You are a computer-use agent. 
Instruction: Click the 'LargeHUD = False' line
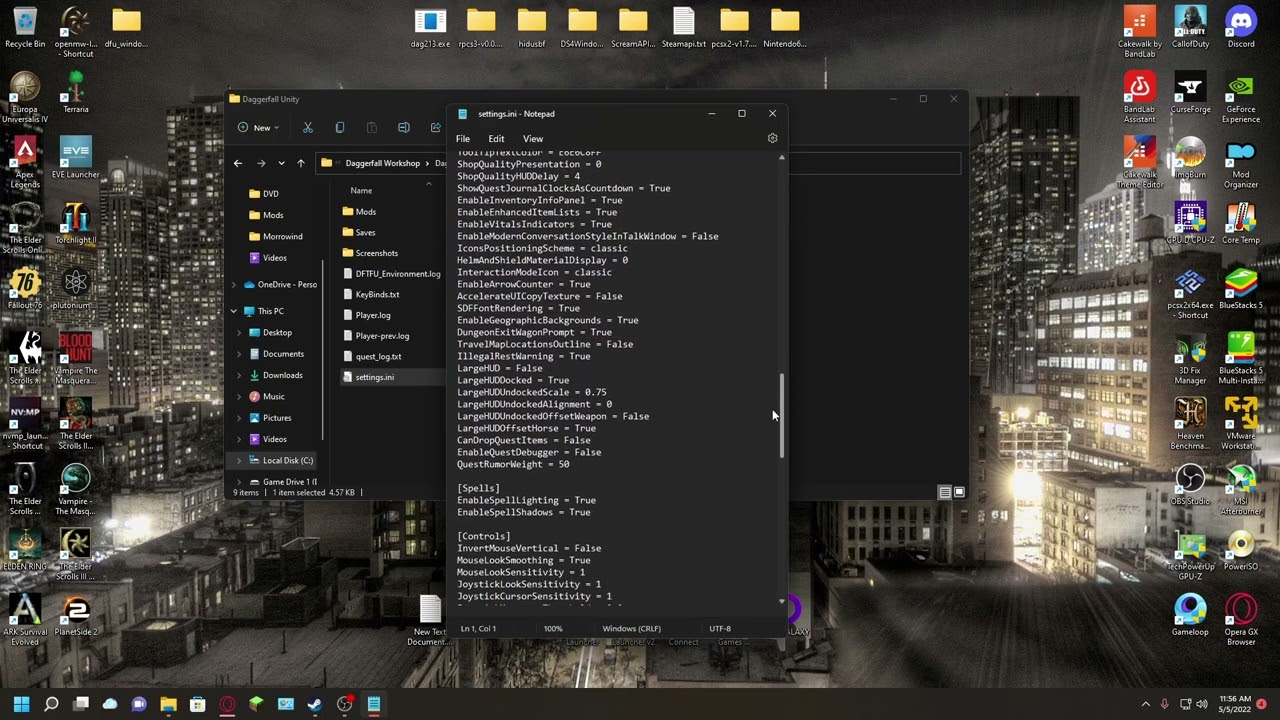click(500, 368)
